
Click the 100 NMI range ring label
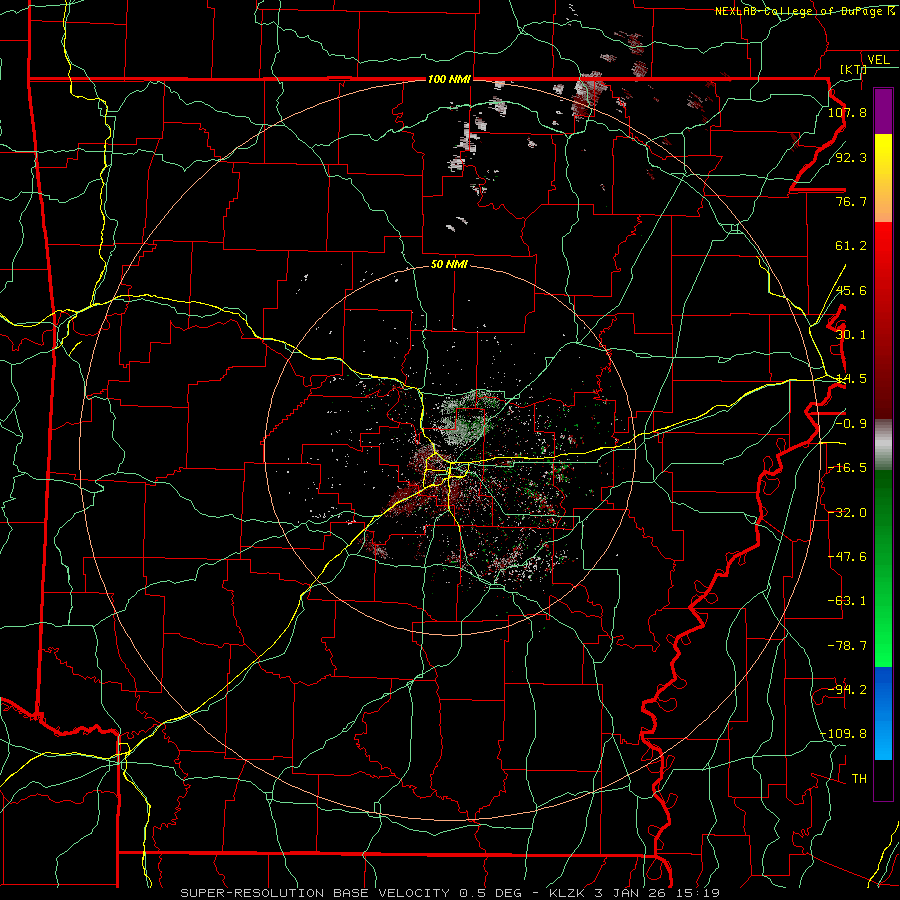pos(449,79)
